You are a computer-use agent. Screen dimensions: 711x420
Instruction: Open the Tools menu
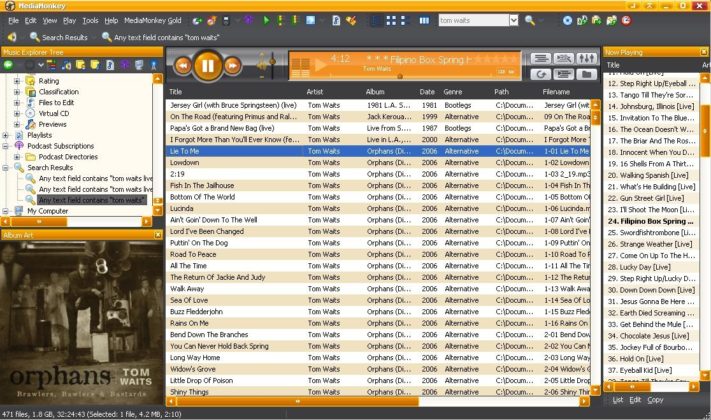pyautogui.click(x=90, y=20)
